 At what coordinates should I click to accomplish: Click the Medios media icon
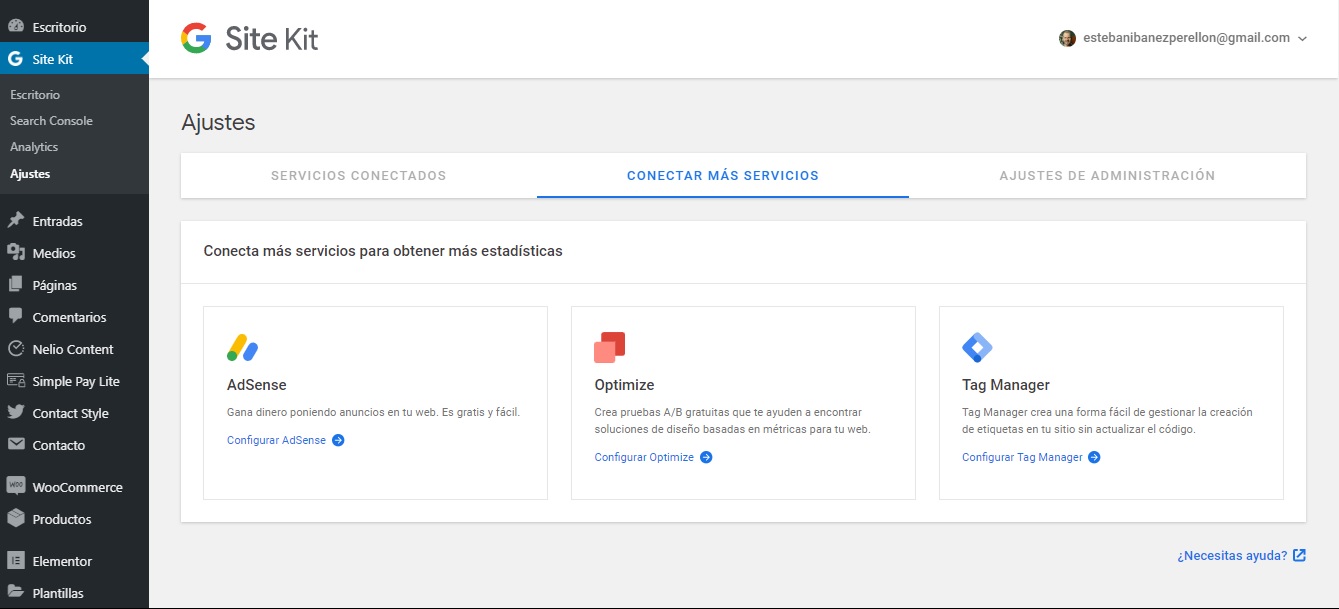(x=15, y=253)
